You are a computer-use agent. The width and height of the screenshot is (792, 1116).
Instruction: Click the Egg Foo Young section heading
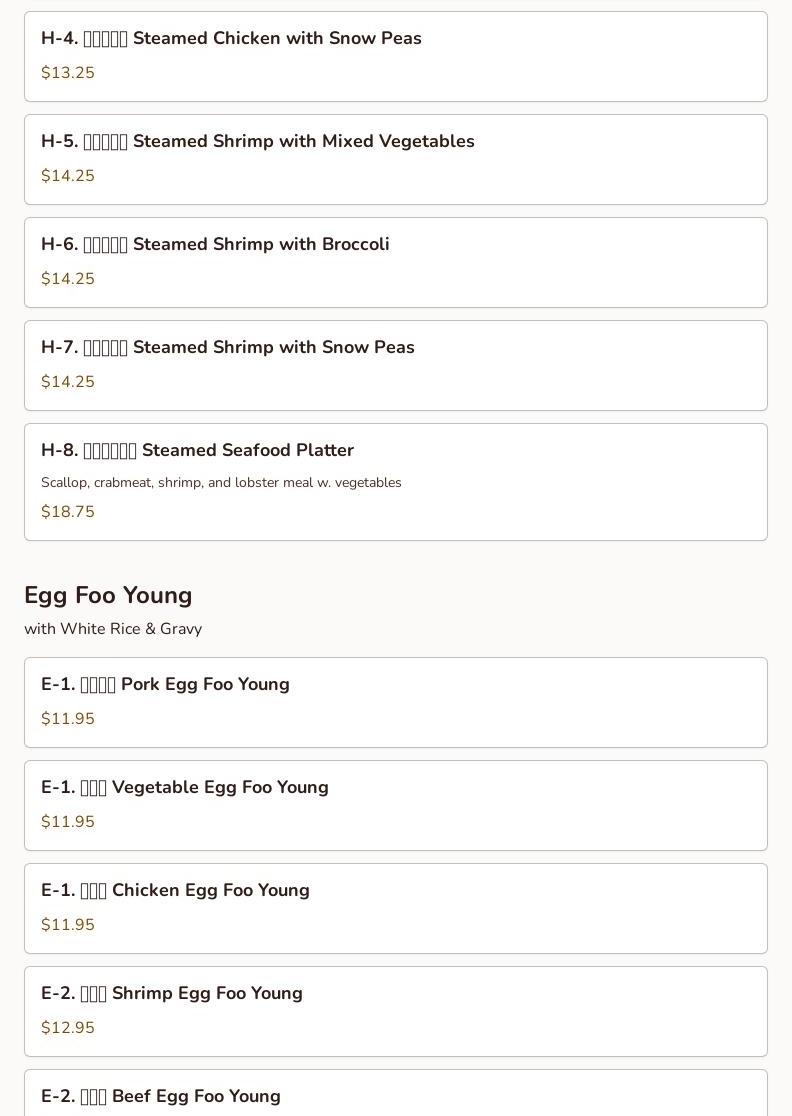(x=108, y=595)
